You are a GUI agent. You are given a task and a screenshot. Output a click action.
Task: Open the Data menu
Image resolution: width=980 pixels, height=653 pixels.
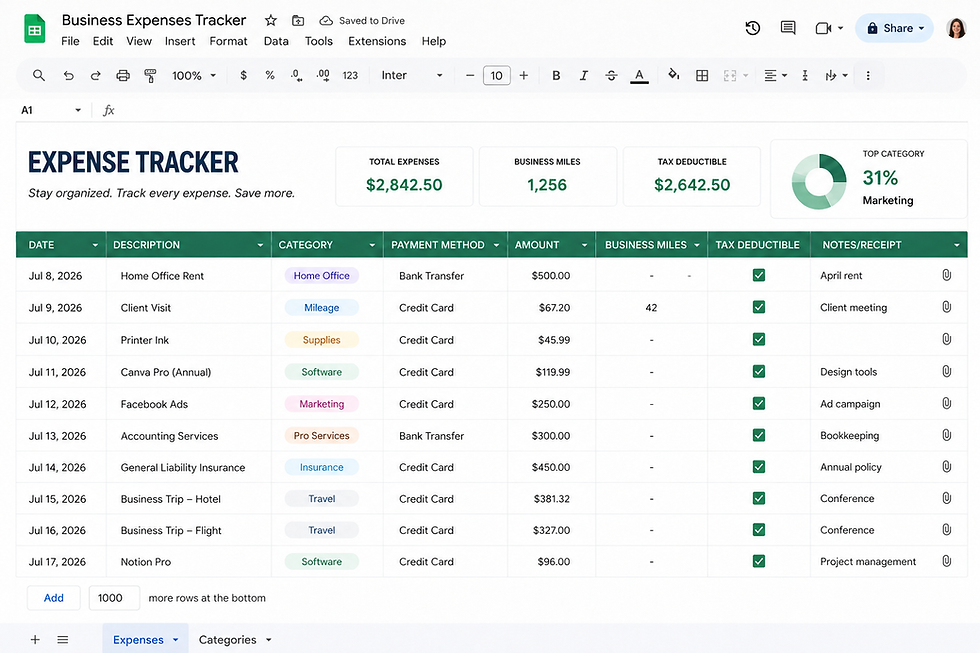276,41
